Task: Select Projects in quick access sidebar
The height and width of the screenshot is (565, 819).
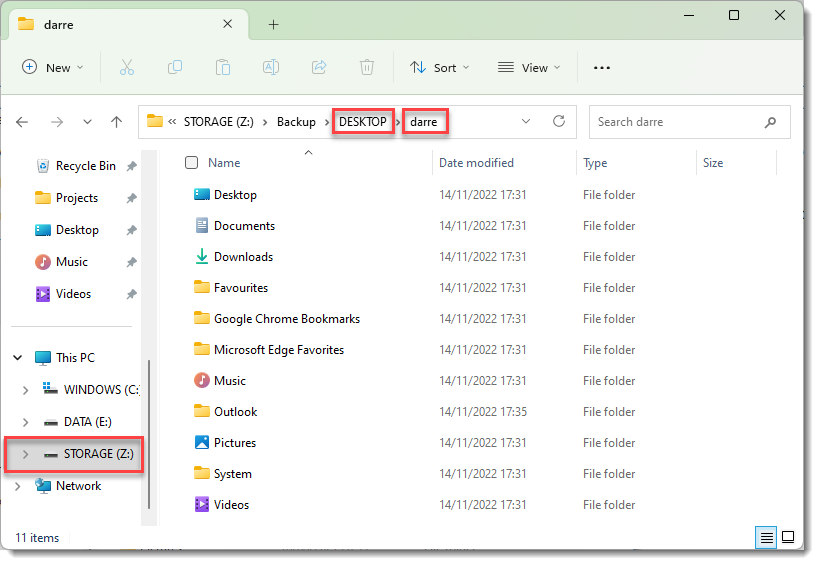Action: 77,198
